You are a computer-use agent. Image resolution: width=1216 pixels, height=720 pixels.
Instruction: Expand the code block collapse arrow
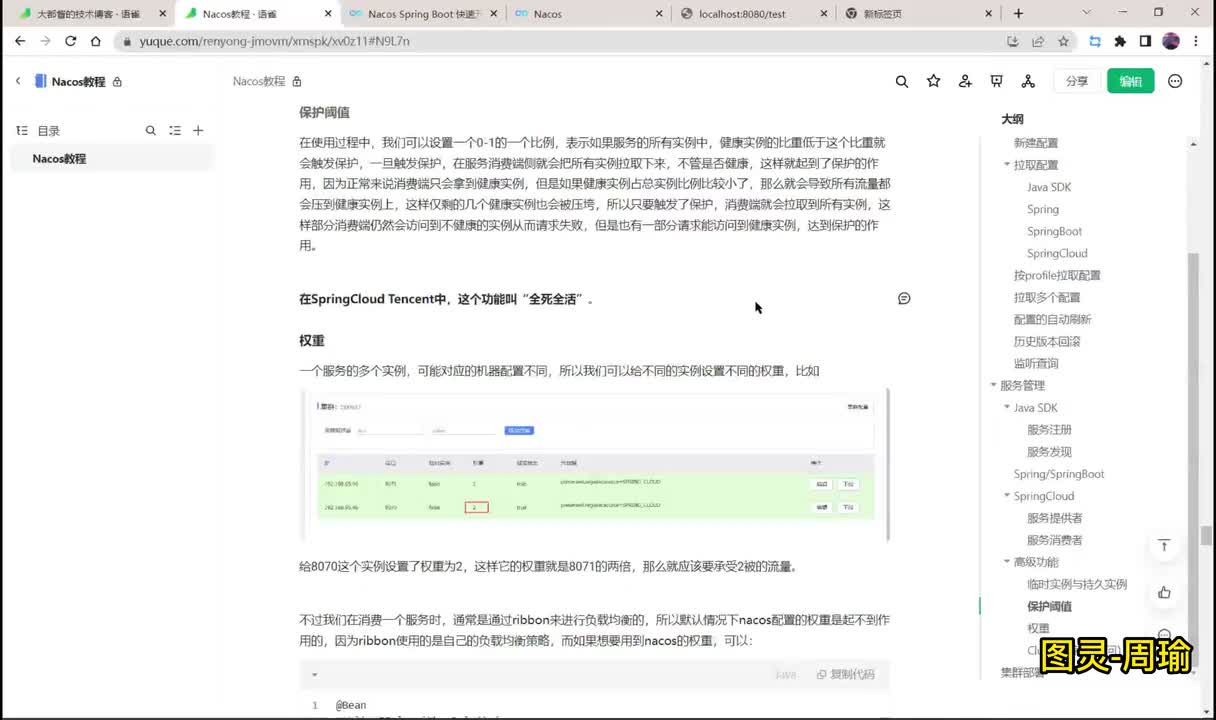(314, 675)
